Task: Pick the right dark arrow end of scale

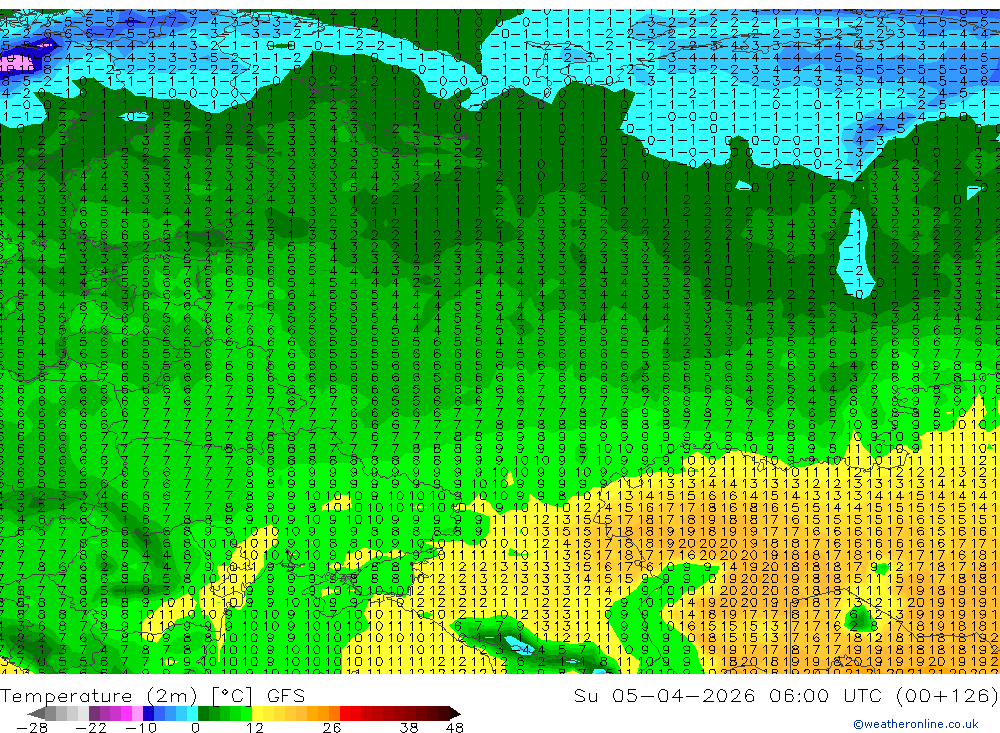Action: click(x=455, y=714)
